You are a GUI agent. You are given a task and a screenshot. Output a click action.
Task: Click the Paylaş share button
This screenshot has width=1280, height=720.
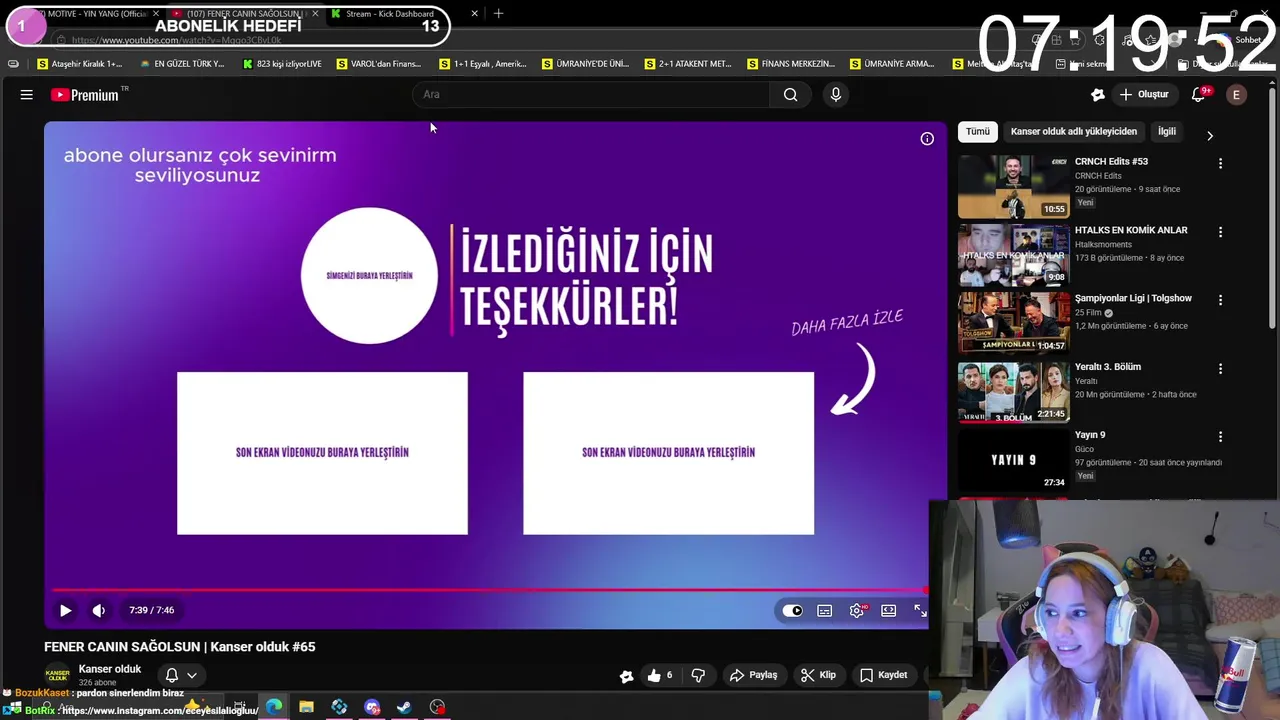753,675
